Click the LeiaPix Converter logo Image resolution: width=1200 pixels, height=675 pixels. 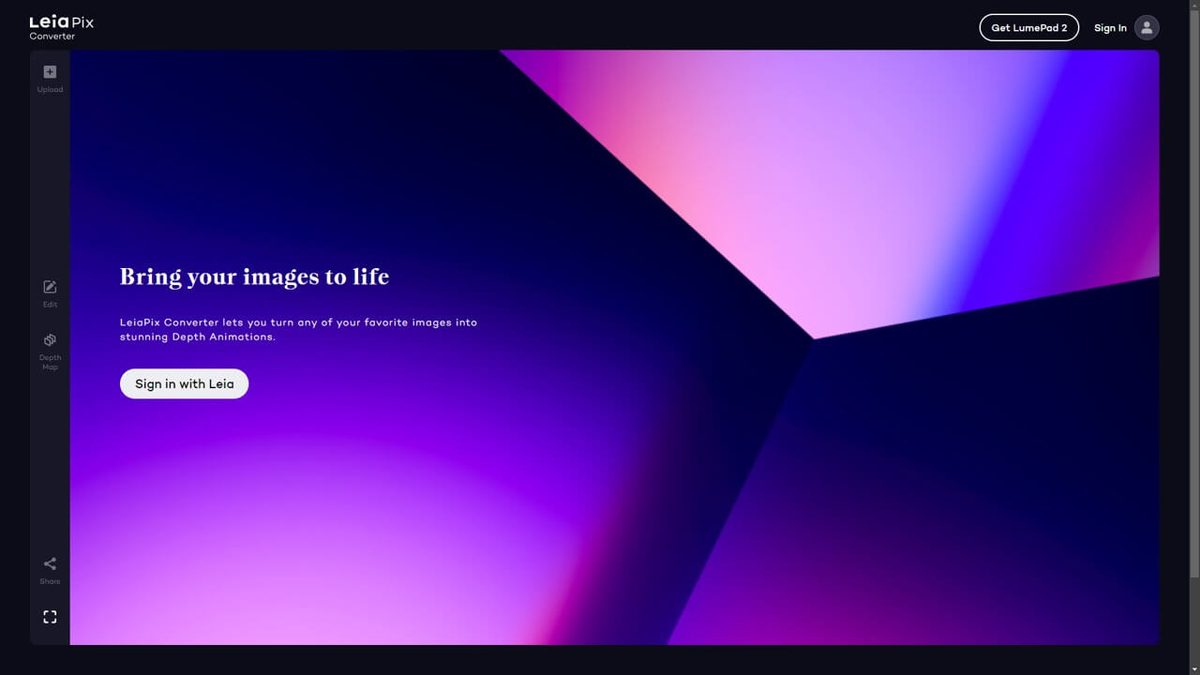61,27
